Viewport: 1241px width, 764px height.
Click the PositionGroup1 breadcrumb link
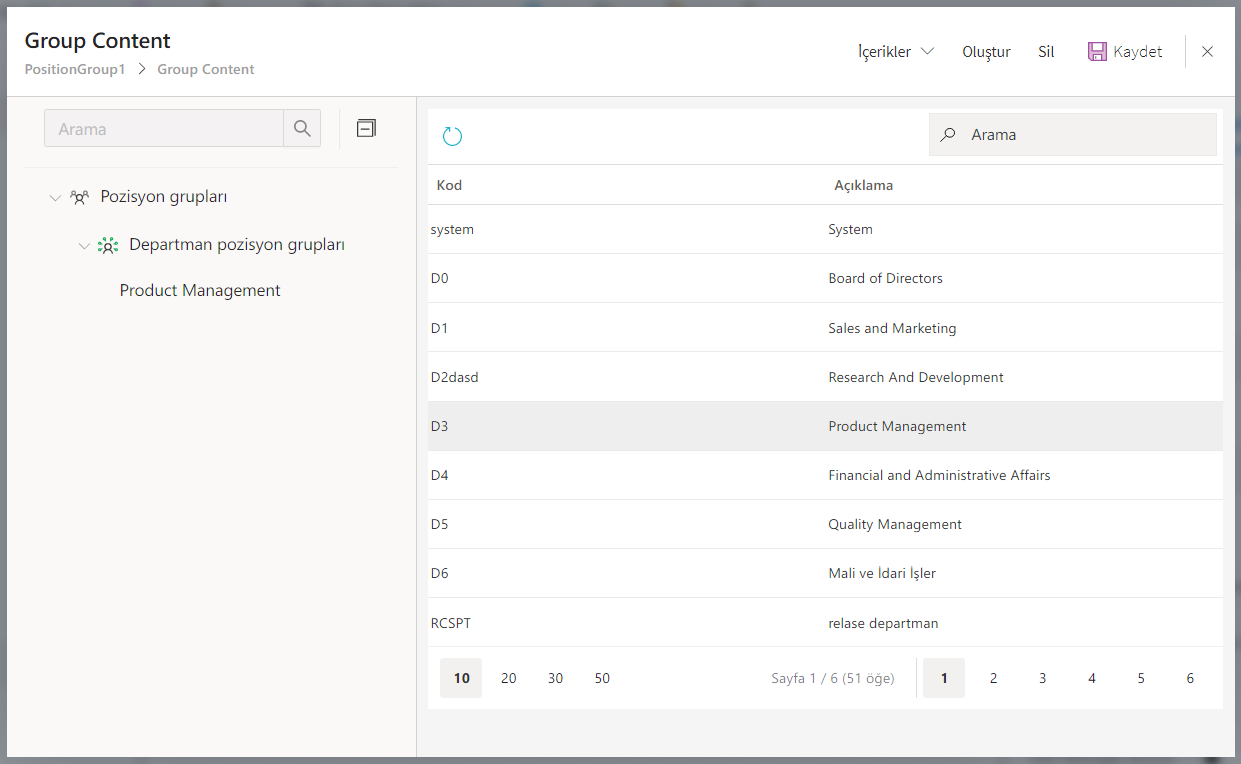coord(75,70)
